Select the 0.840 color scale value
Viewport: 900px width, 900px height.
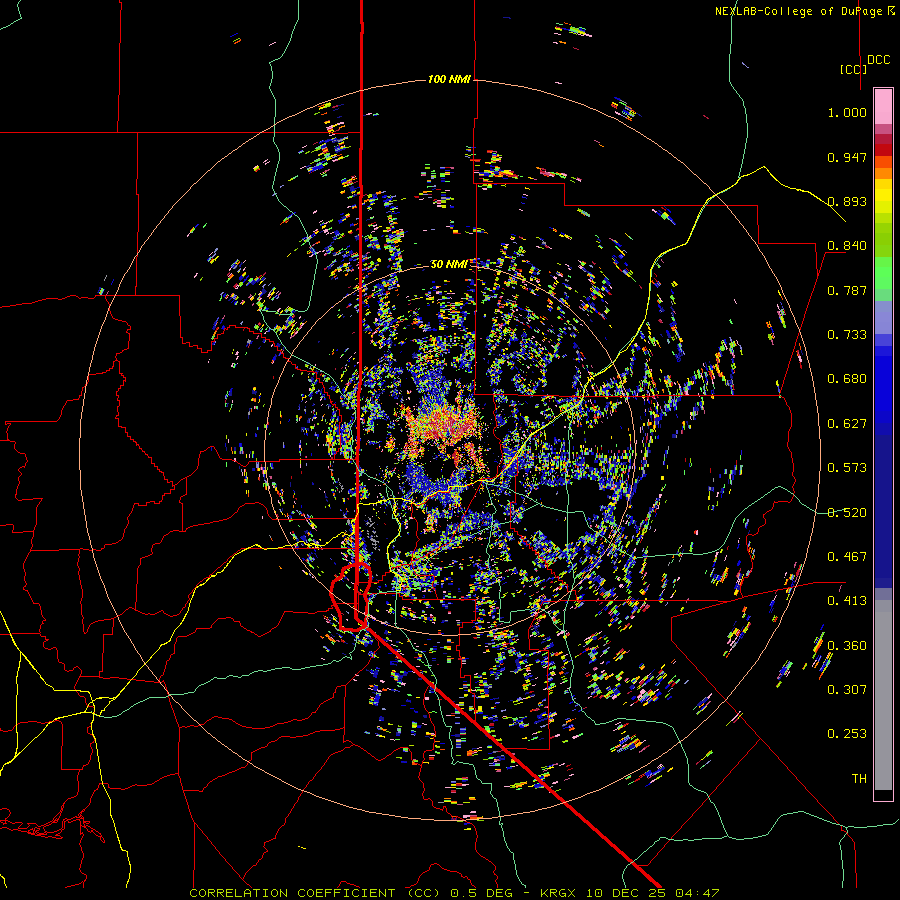pyautogui.click(x=847, y=246)
